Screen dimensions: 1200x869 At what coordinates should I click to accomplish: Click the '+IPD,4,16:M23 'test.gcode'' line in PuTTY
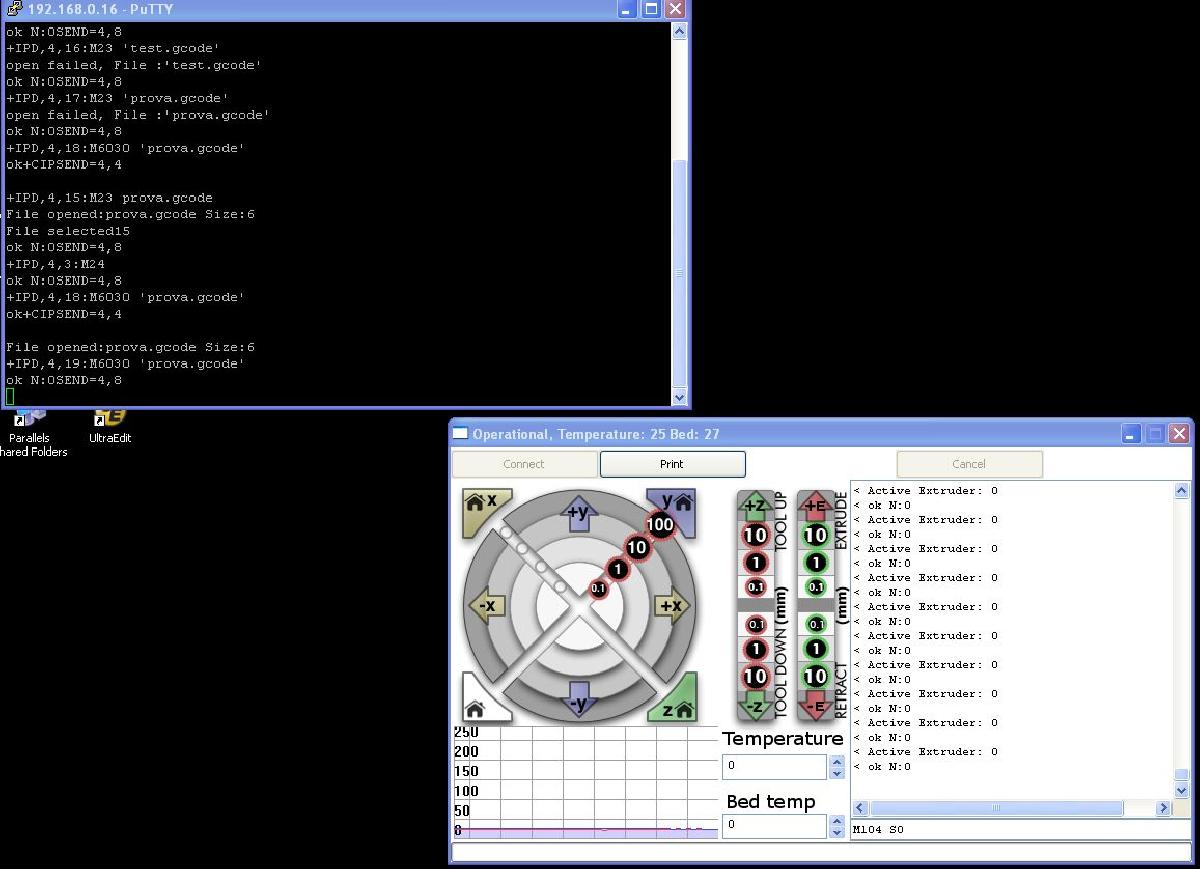pos(112,48)
